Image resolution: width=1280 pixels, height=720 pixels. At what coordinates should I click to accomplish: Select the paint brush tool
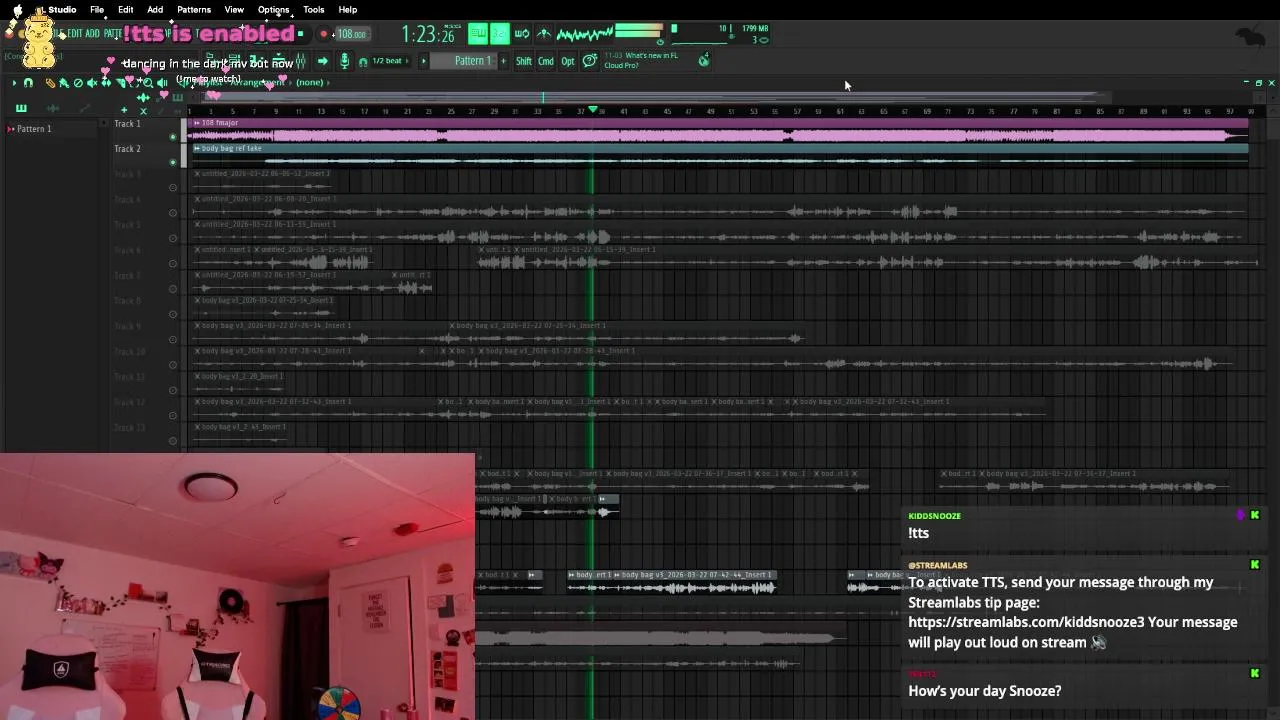tap(64, 83)
